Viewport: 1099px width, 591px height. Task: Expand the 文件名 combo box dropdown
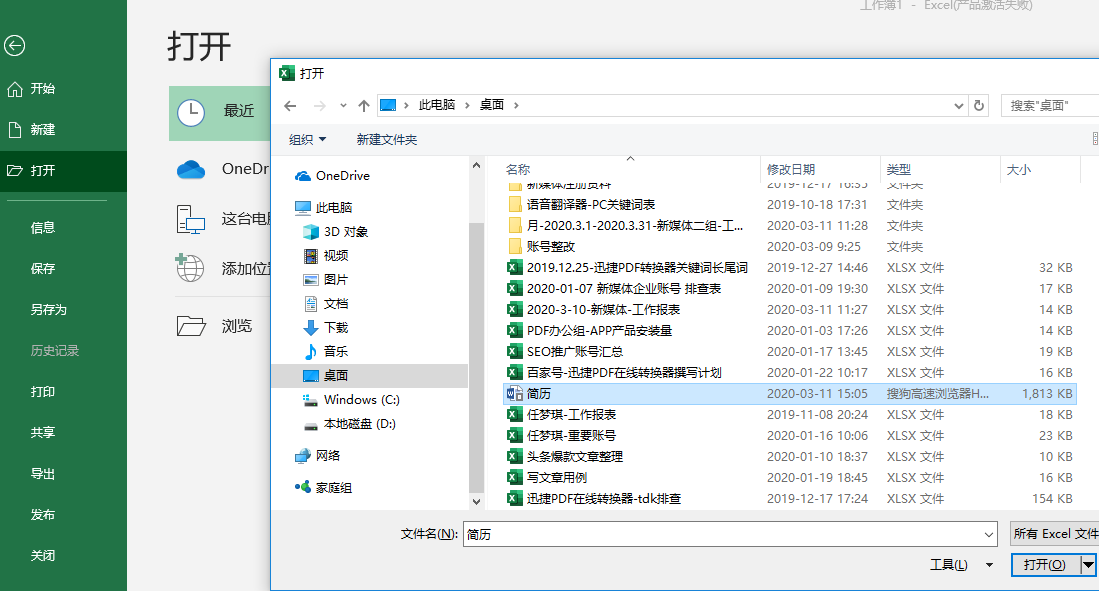[988, 534]
